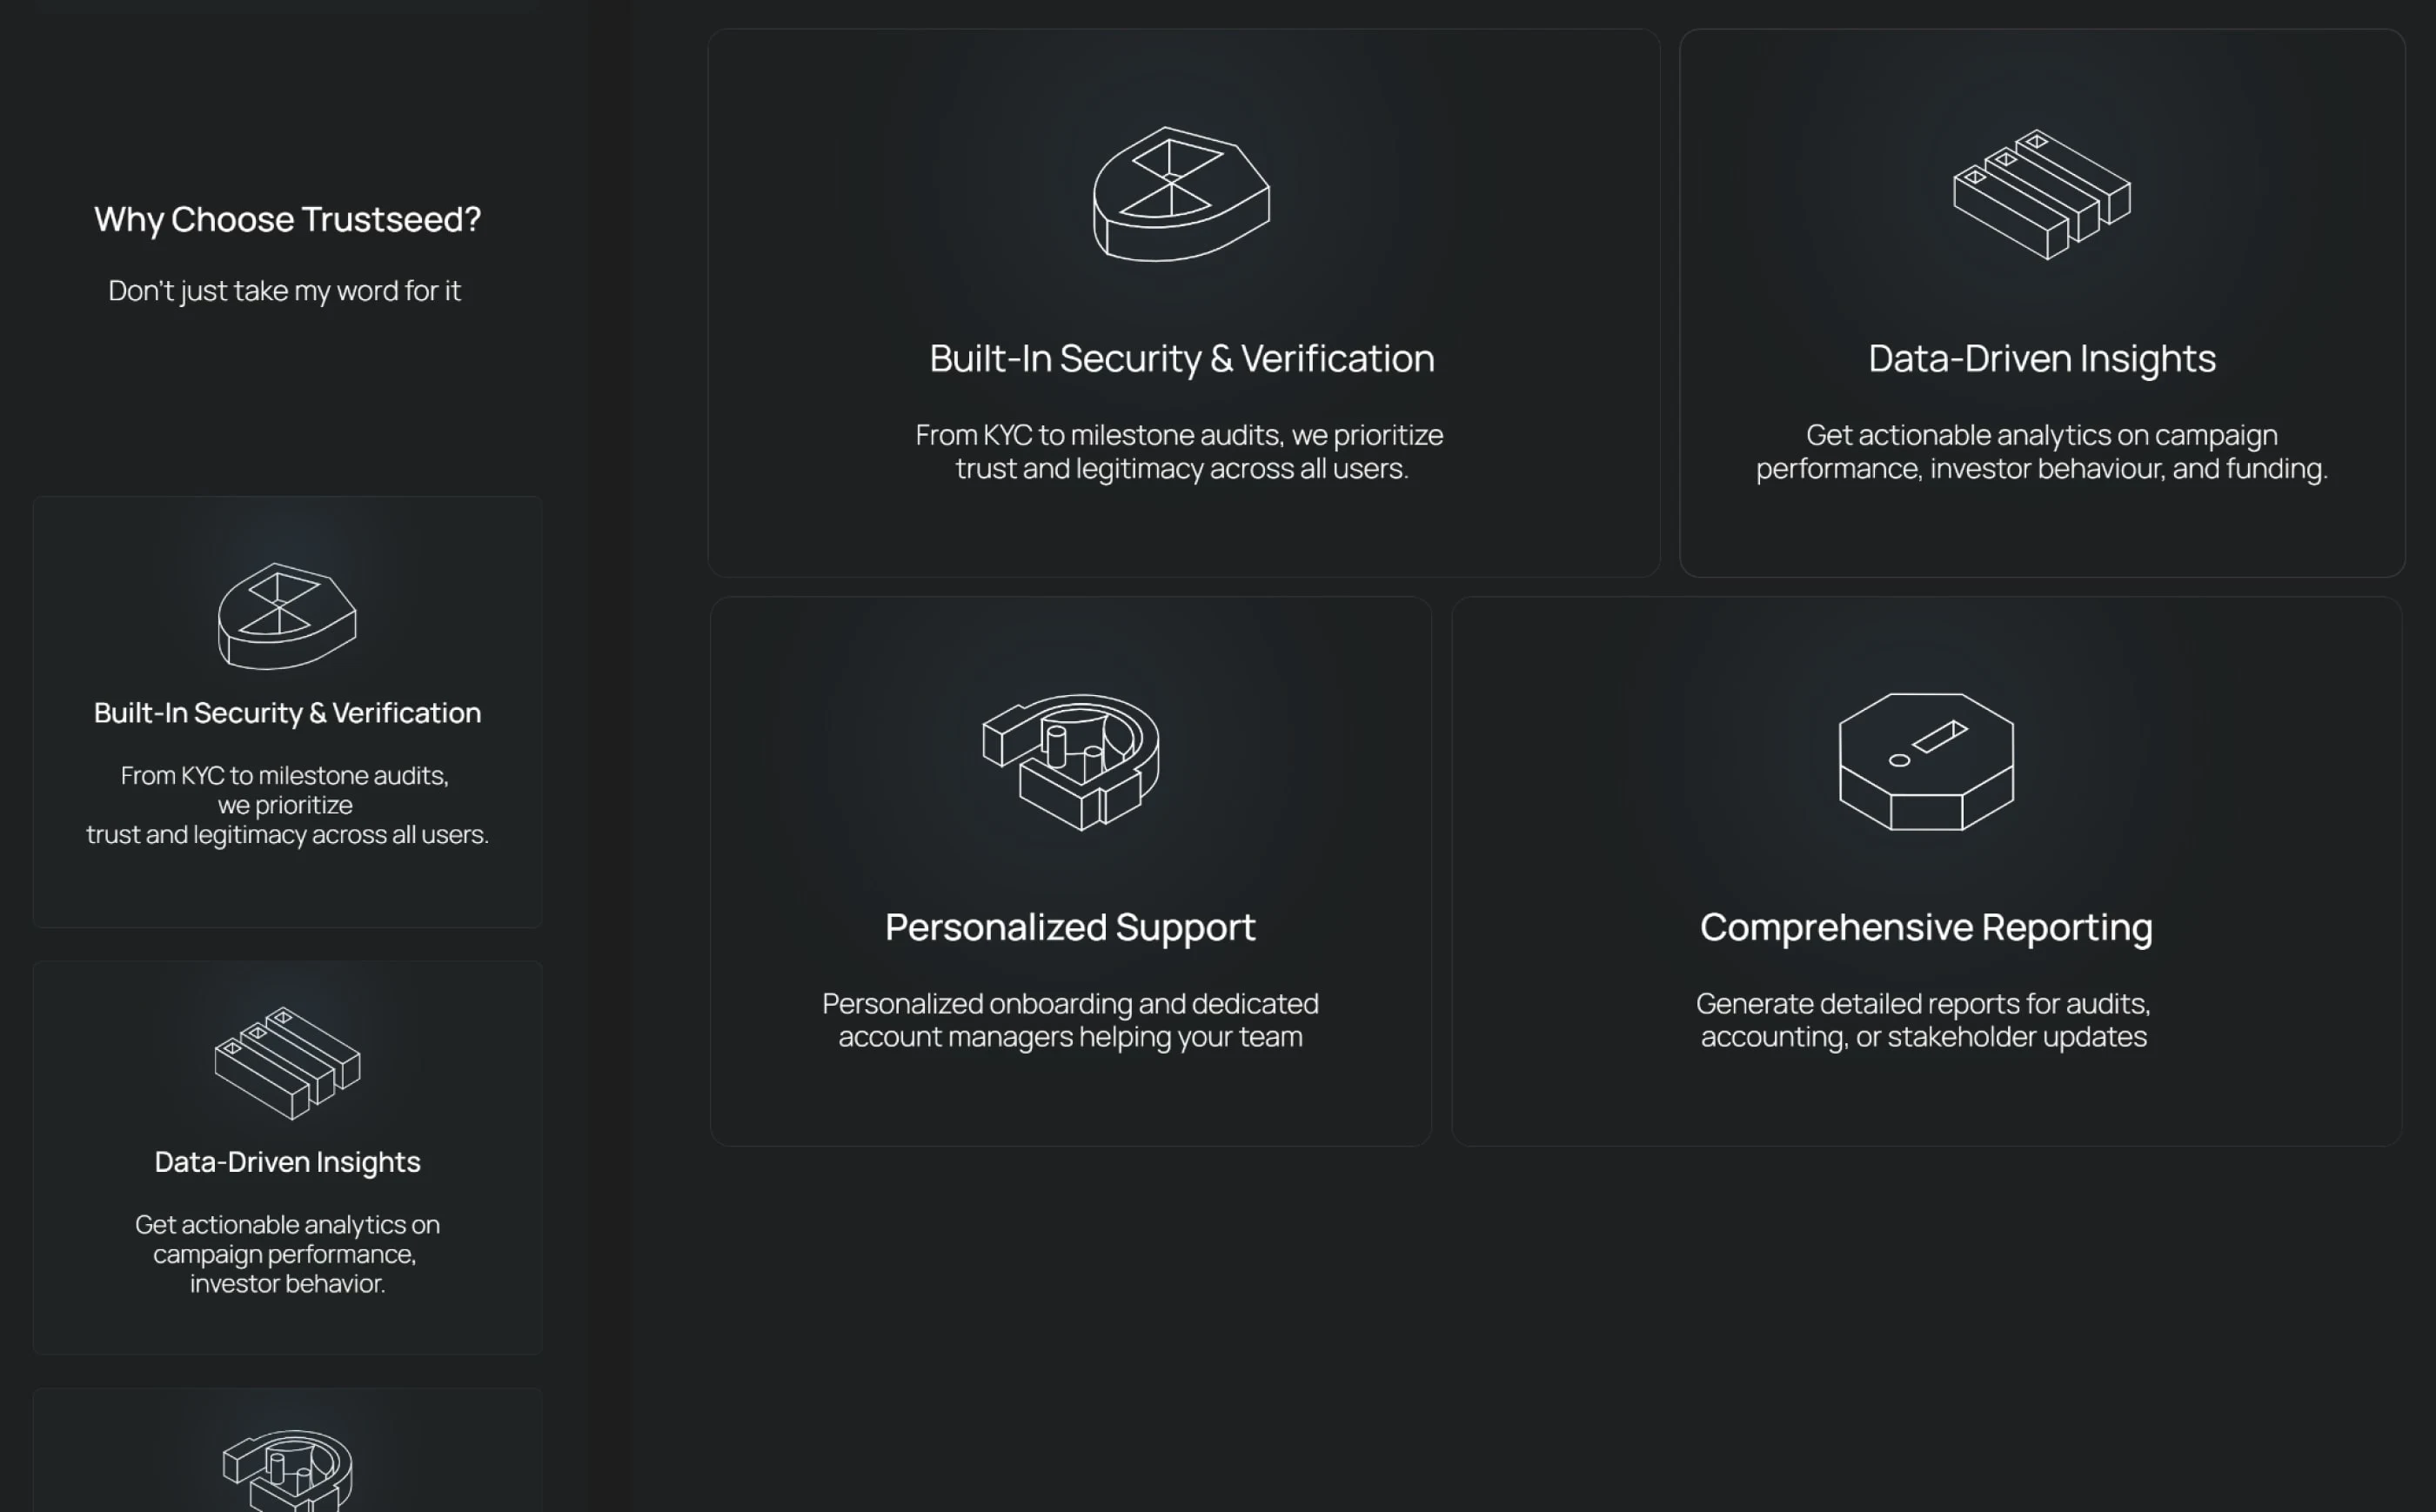Select the Data-Driven Insights card title
The height and width of the screenshot is (1512, 2436).
(2041, 358)
